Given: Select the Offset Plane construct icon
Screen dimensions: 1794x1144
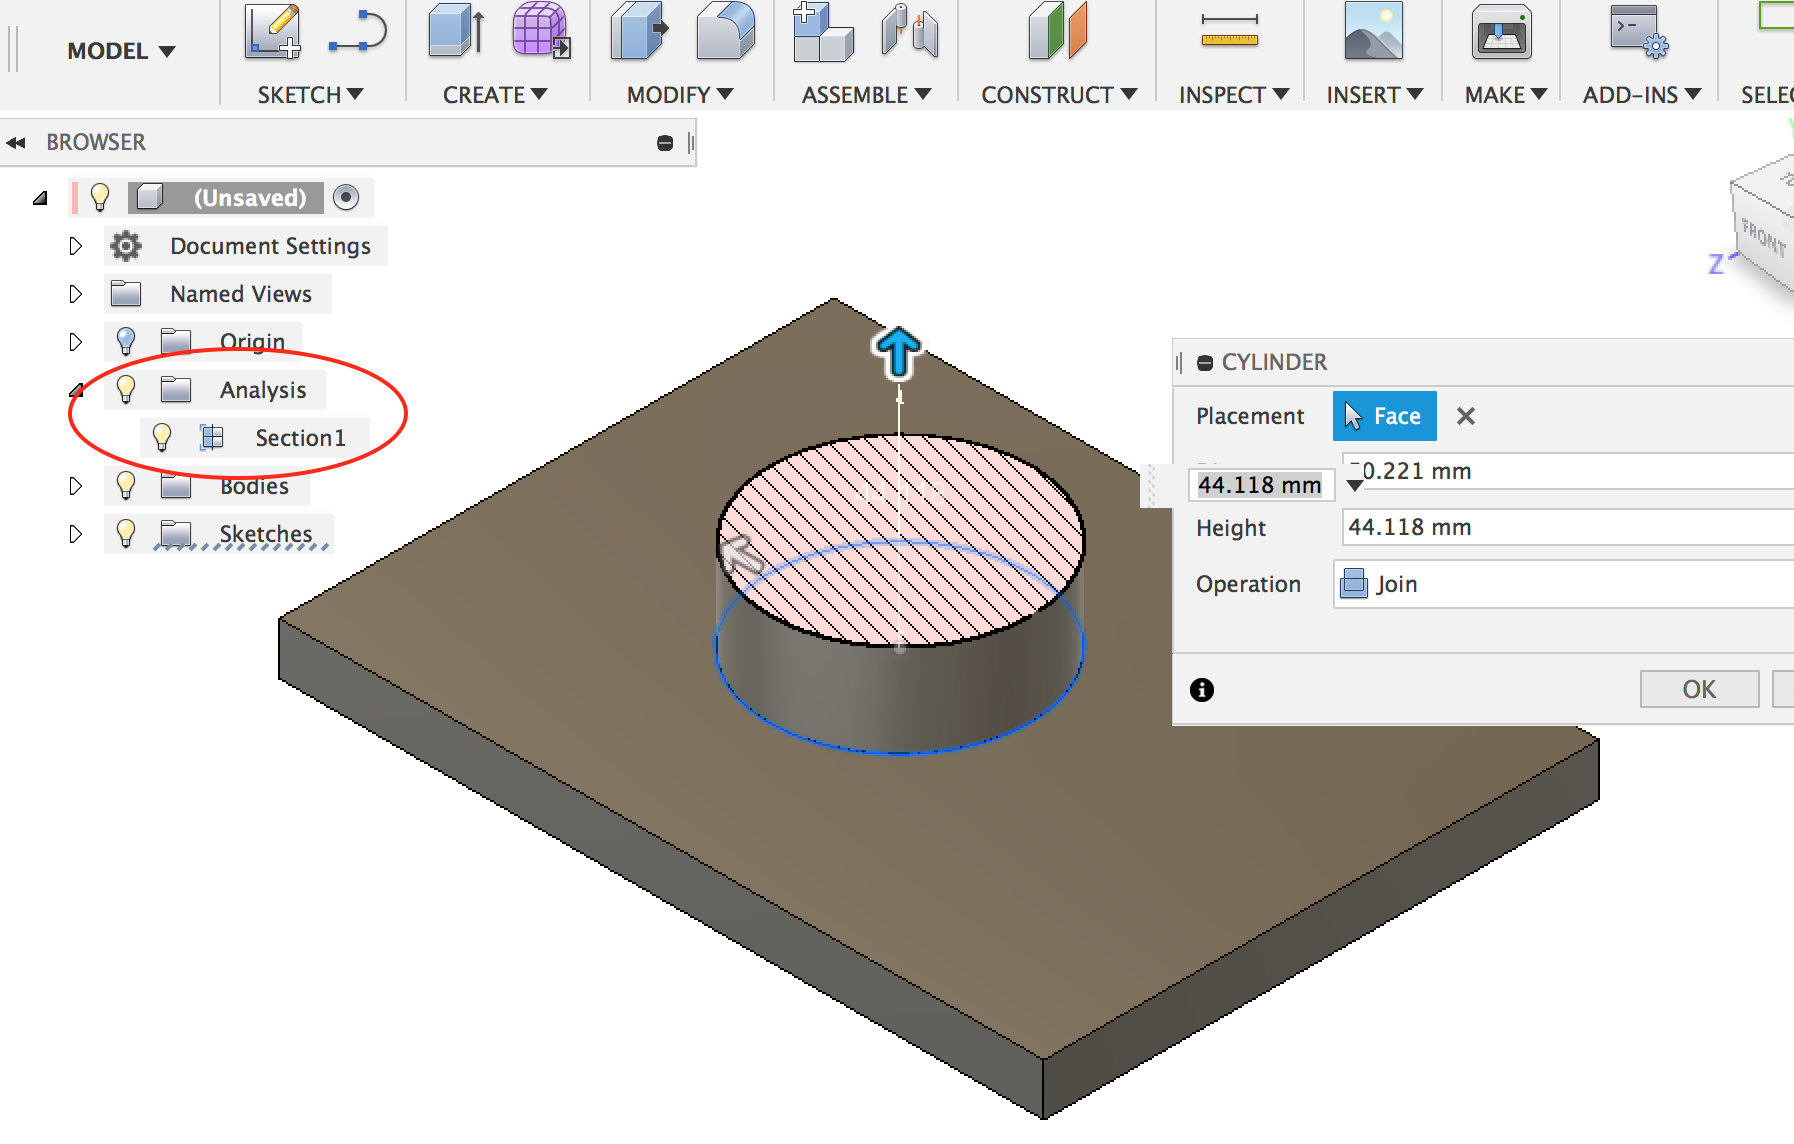Looking at the screenshot, I should point(1057,31).
